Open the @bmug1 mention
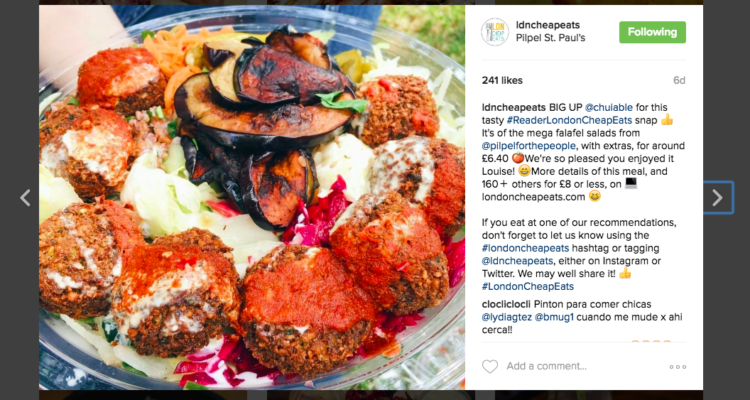This screenshot has height=400, width=750. pyautogui.click(x=554, y=317)
